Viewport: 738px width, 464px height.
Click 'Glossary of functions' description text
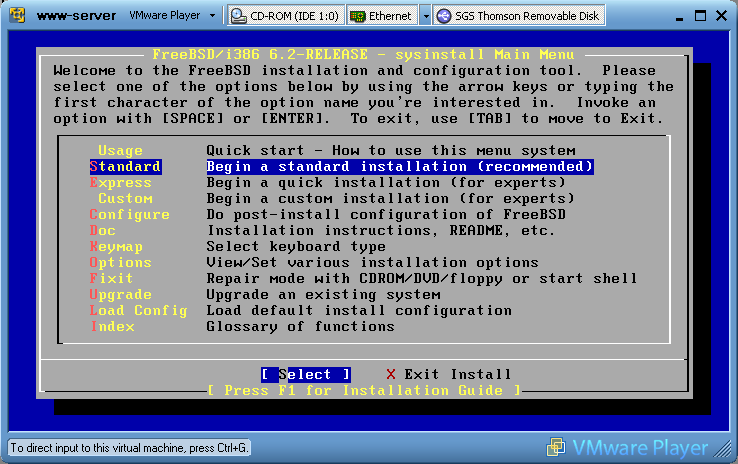tap(300, 327)
